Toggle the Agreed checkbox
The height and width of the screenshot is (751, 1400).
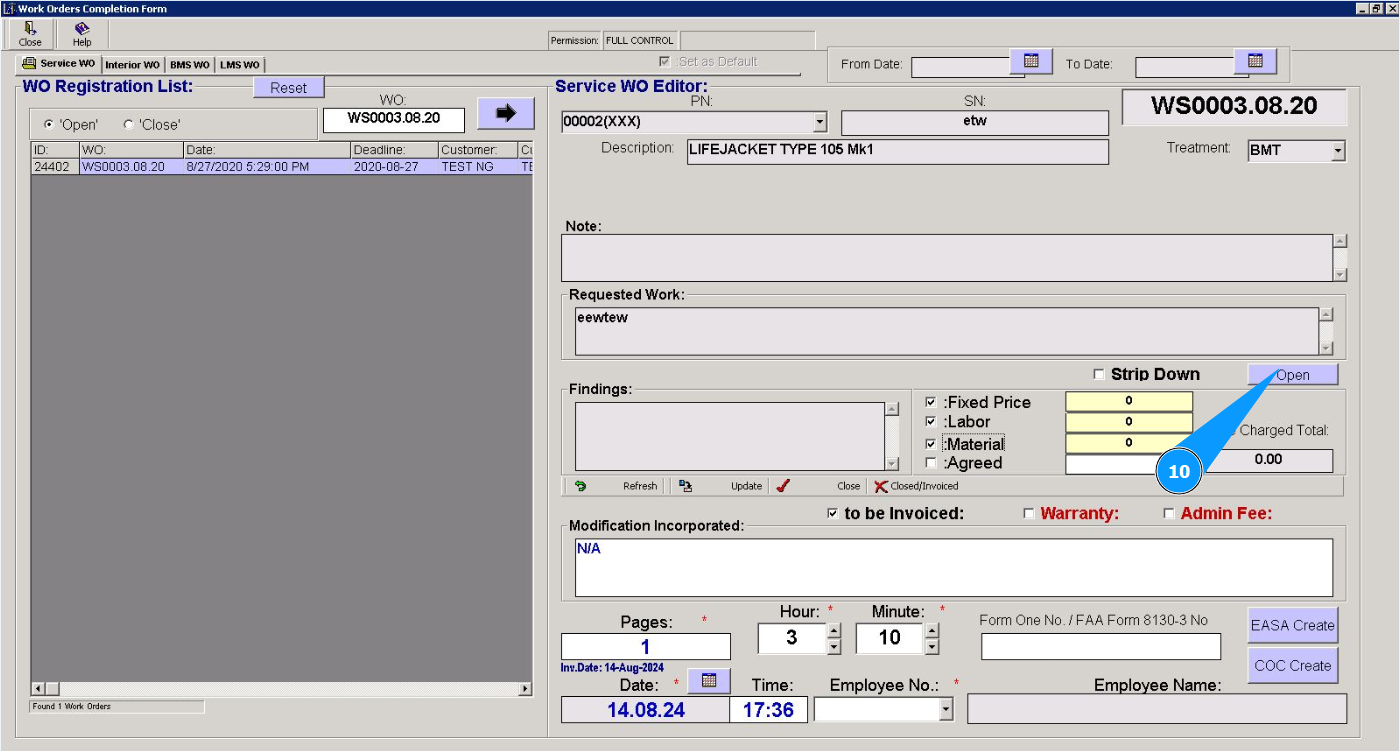click(931, 463)
